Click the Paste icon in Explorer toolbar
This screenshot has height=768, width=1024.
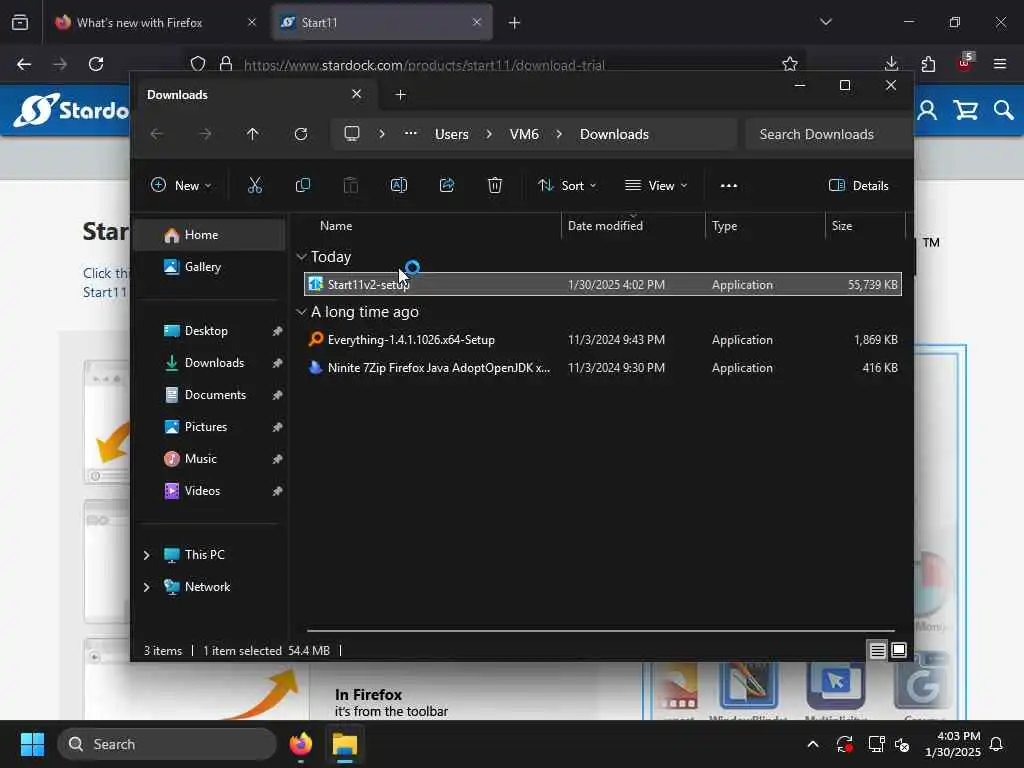[351, 185]
